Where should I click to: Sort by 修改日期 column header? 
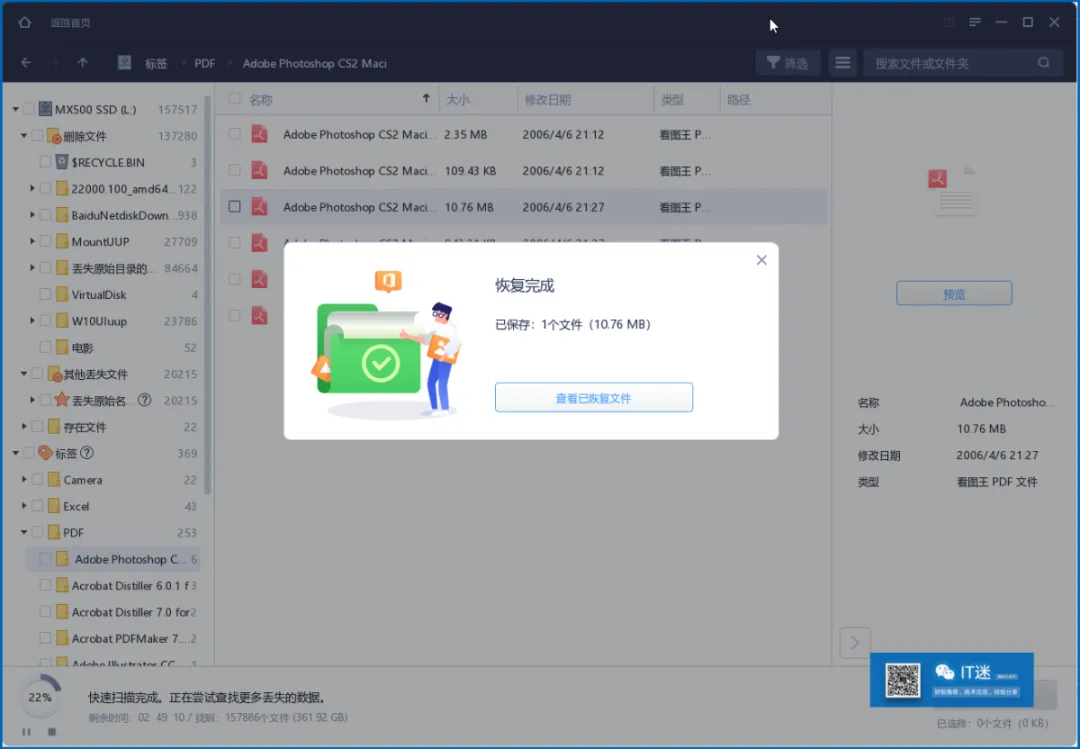(548, 100)
